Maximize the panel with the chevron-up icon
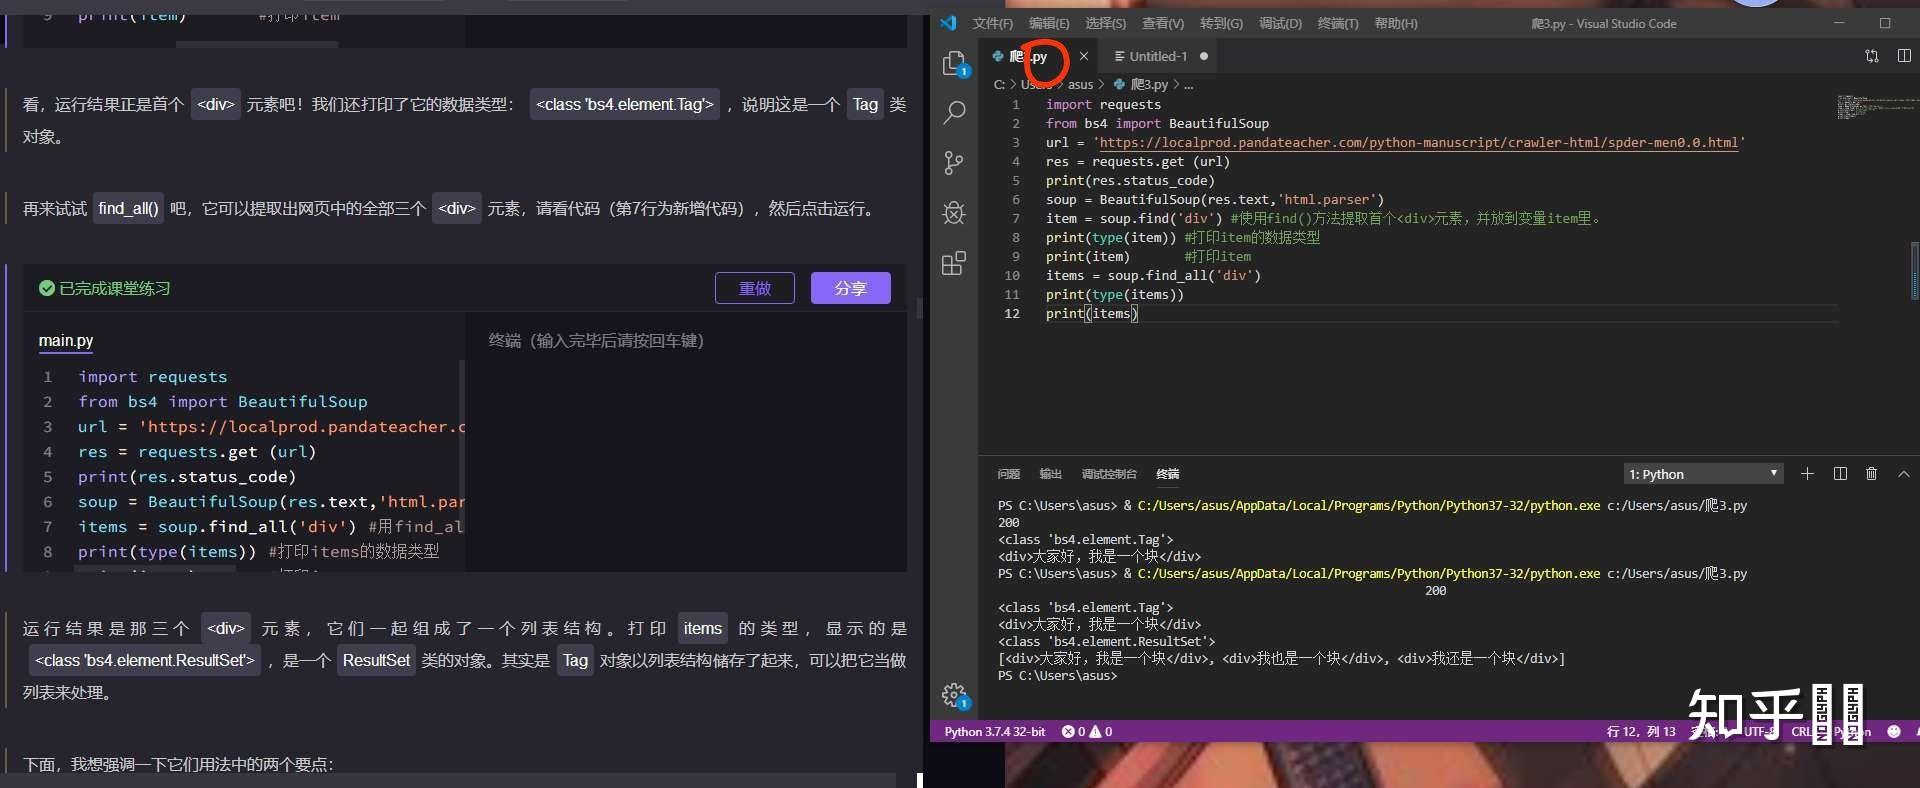The image size is (1920, 788). coord(1904,474)
